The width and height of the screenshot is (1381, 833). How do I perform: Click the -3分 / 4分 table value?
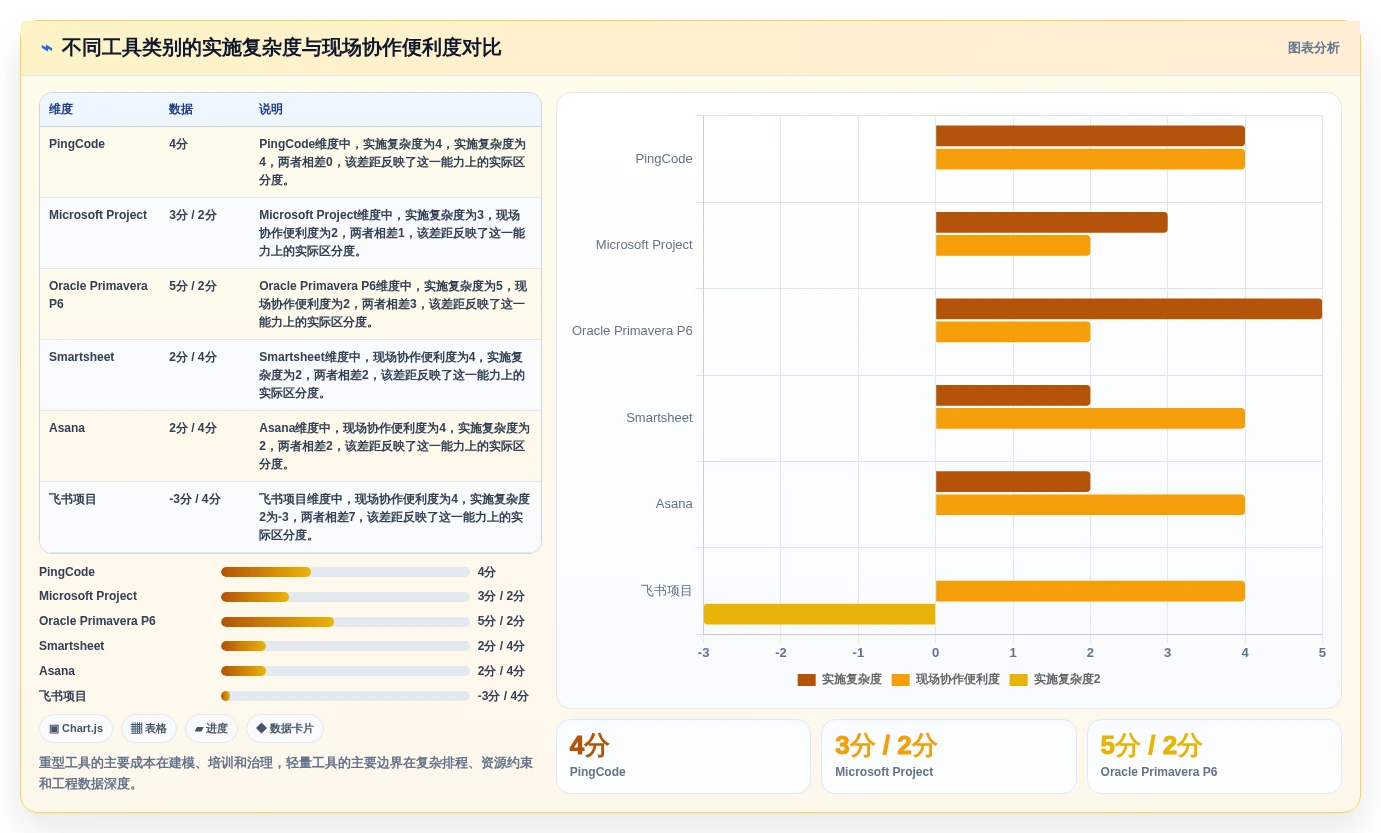click(x=195, y=499)
